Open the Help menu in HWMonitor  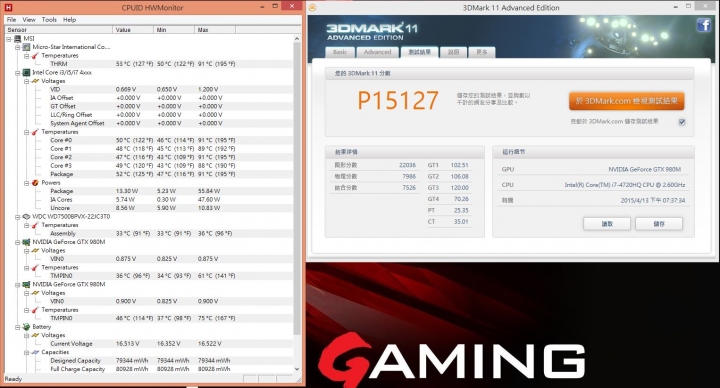69,20
